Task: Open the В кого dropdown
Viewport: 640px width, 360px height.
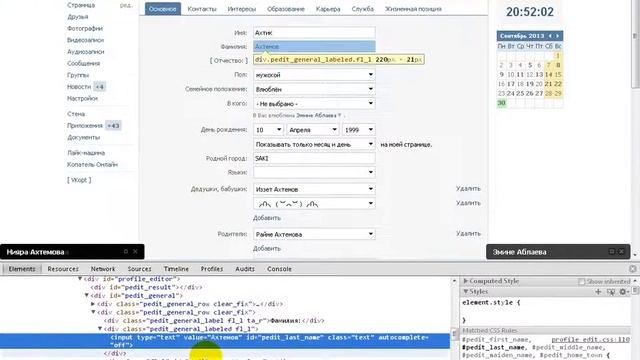Action: point(314,104)
